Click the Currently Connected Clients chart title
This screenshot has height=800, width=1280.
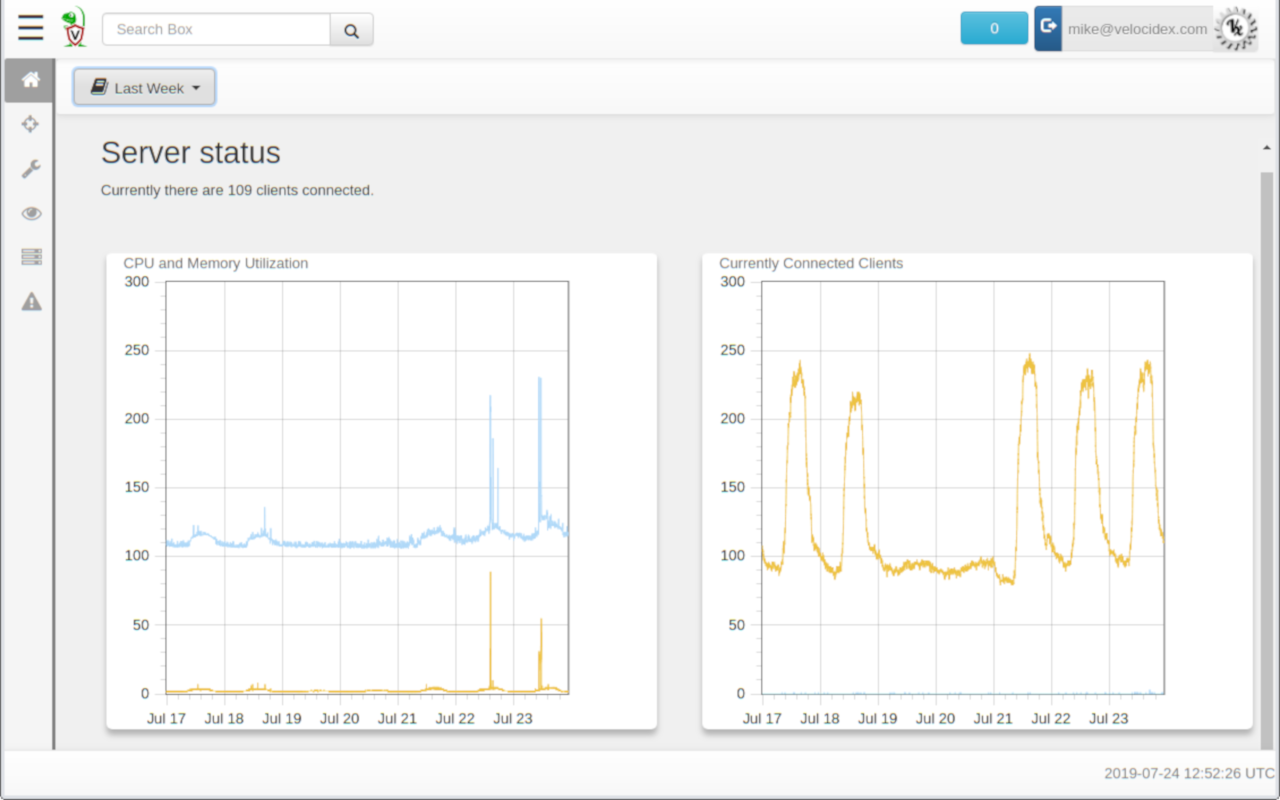point(811,264)
